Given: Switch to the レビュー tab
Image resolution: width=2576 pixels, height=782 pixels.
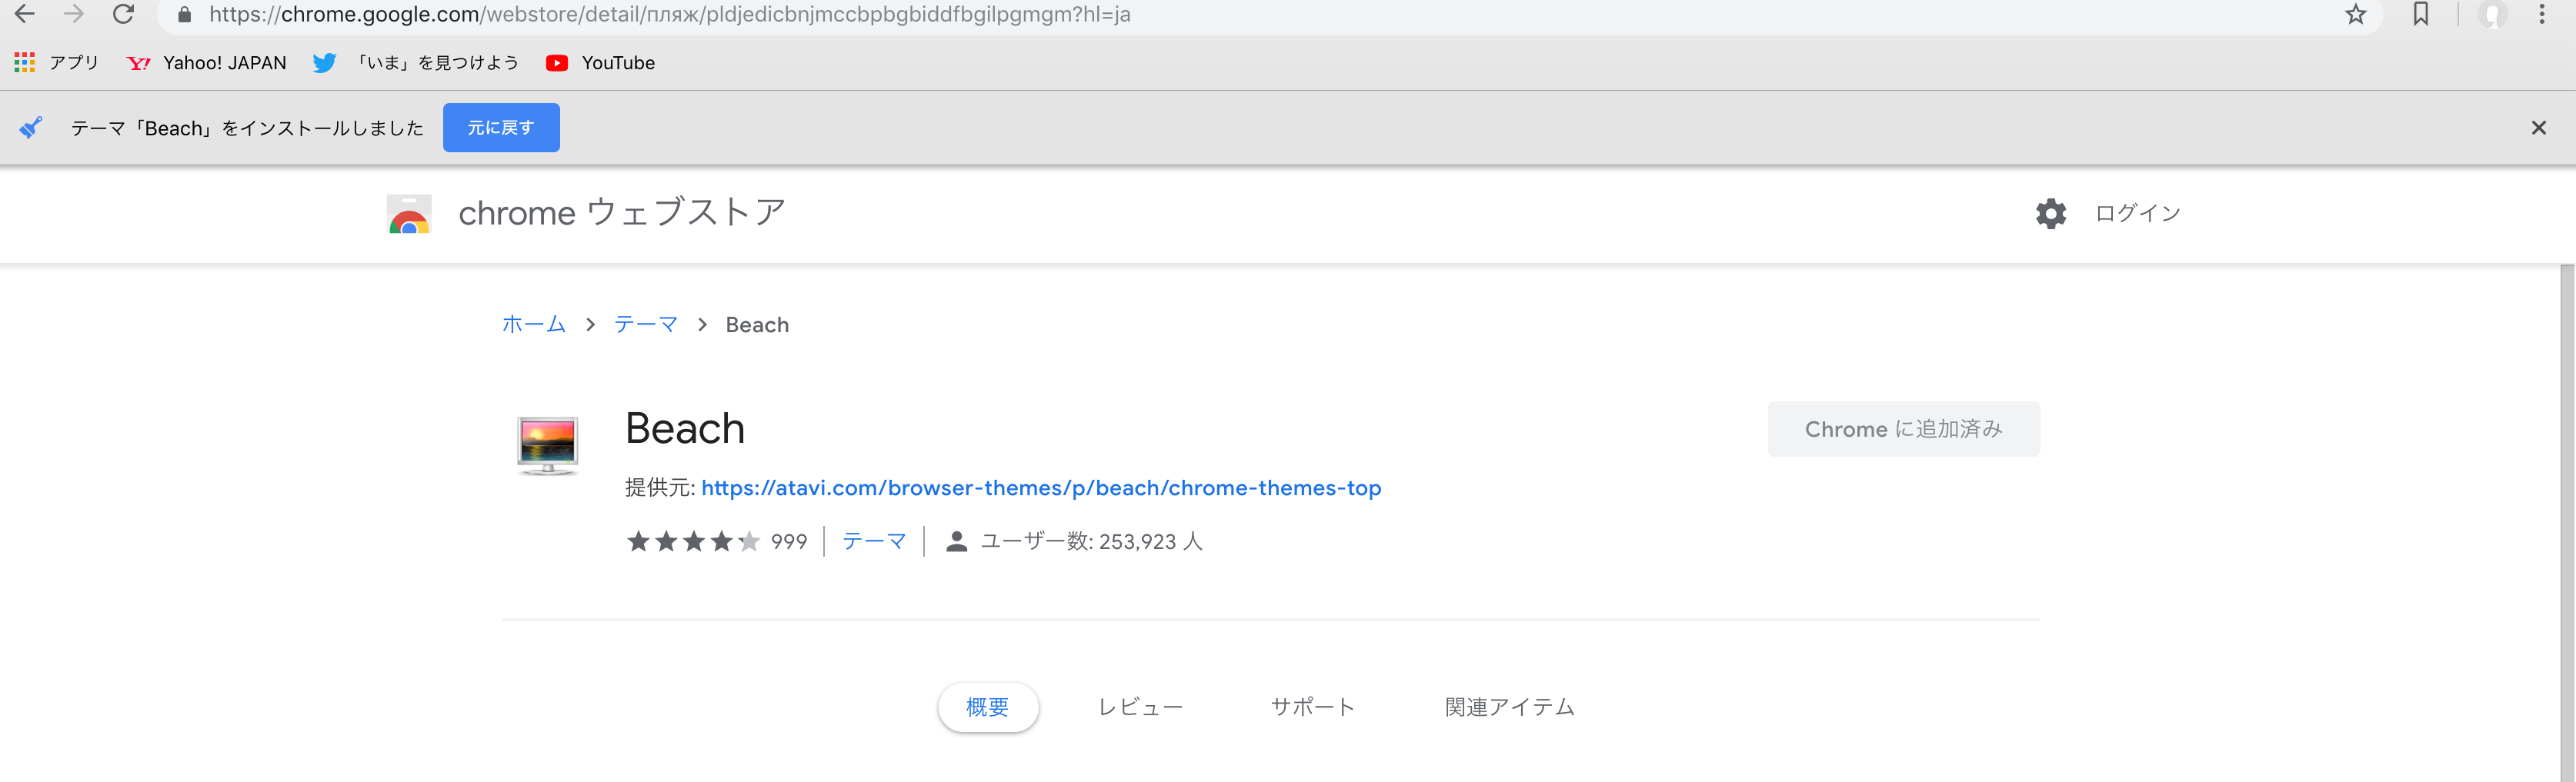Looking at the screenshot, I should point(1140,708).
